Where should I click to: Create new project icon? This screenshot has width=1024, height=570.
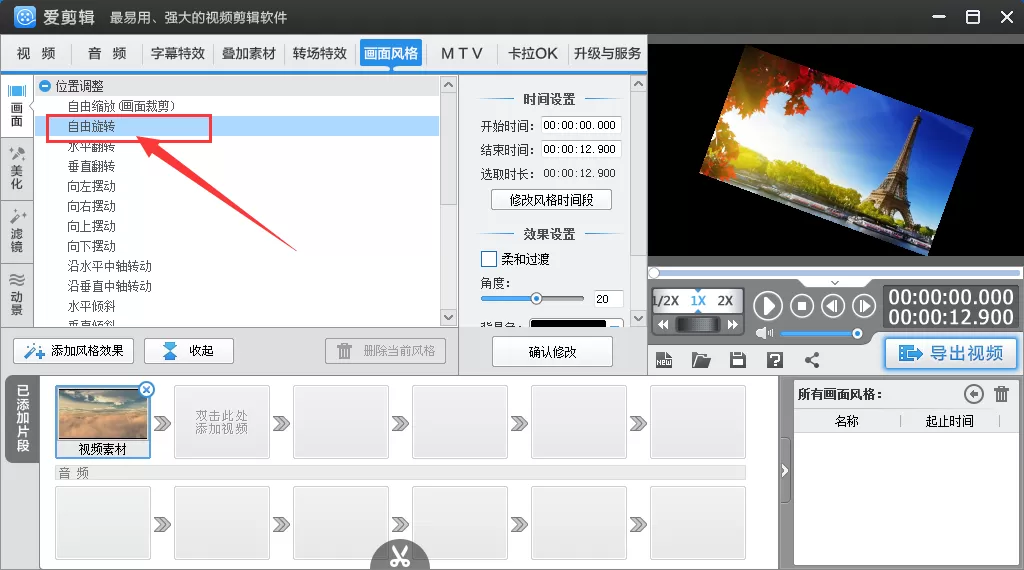pos(664,360)
